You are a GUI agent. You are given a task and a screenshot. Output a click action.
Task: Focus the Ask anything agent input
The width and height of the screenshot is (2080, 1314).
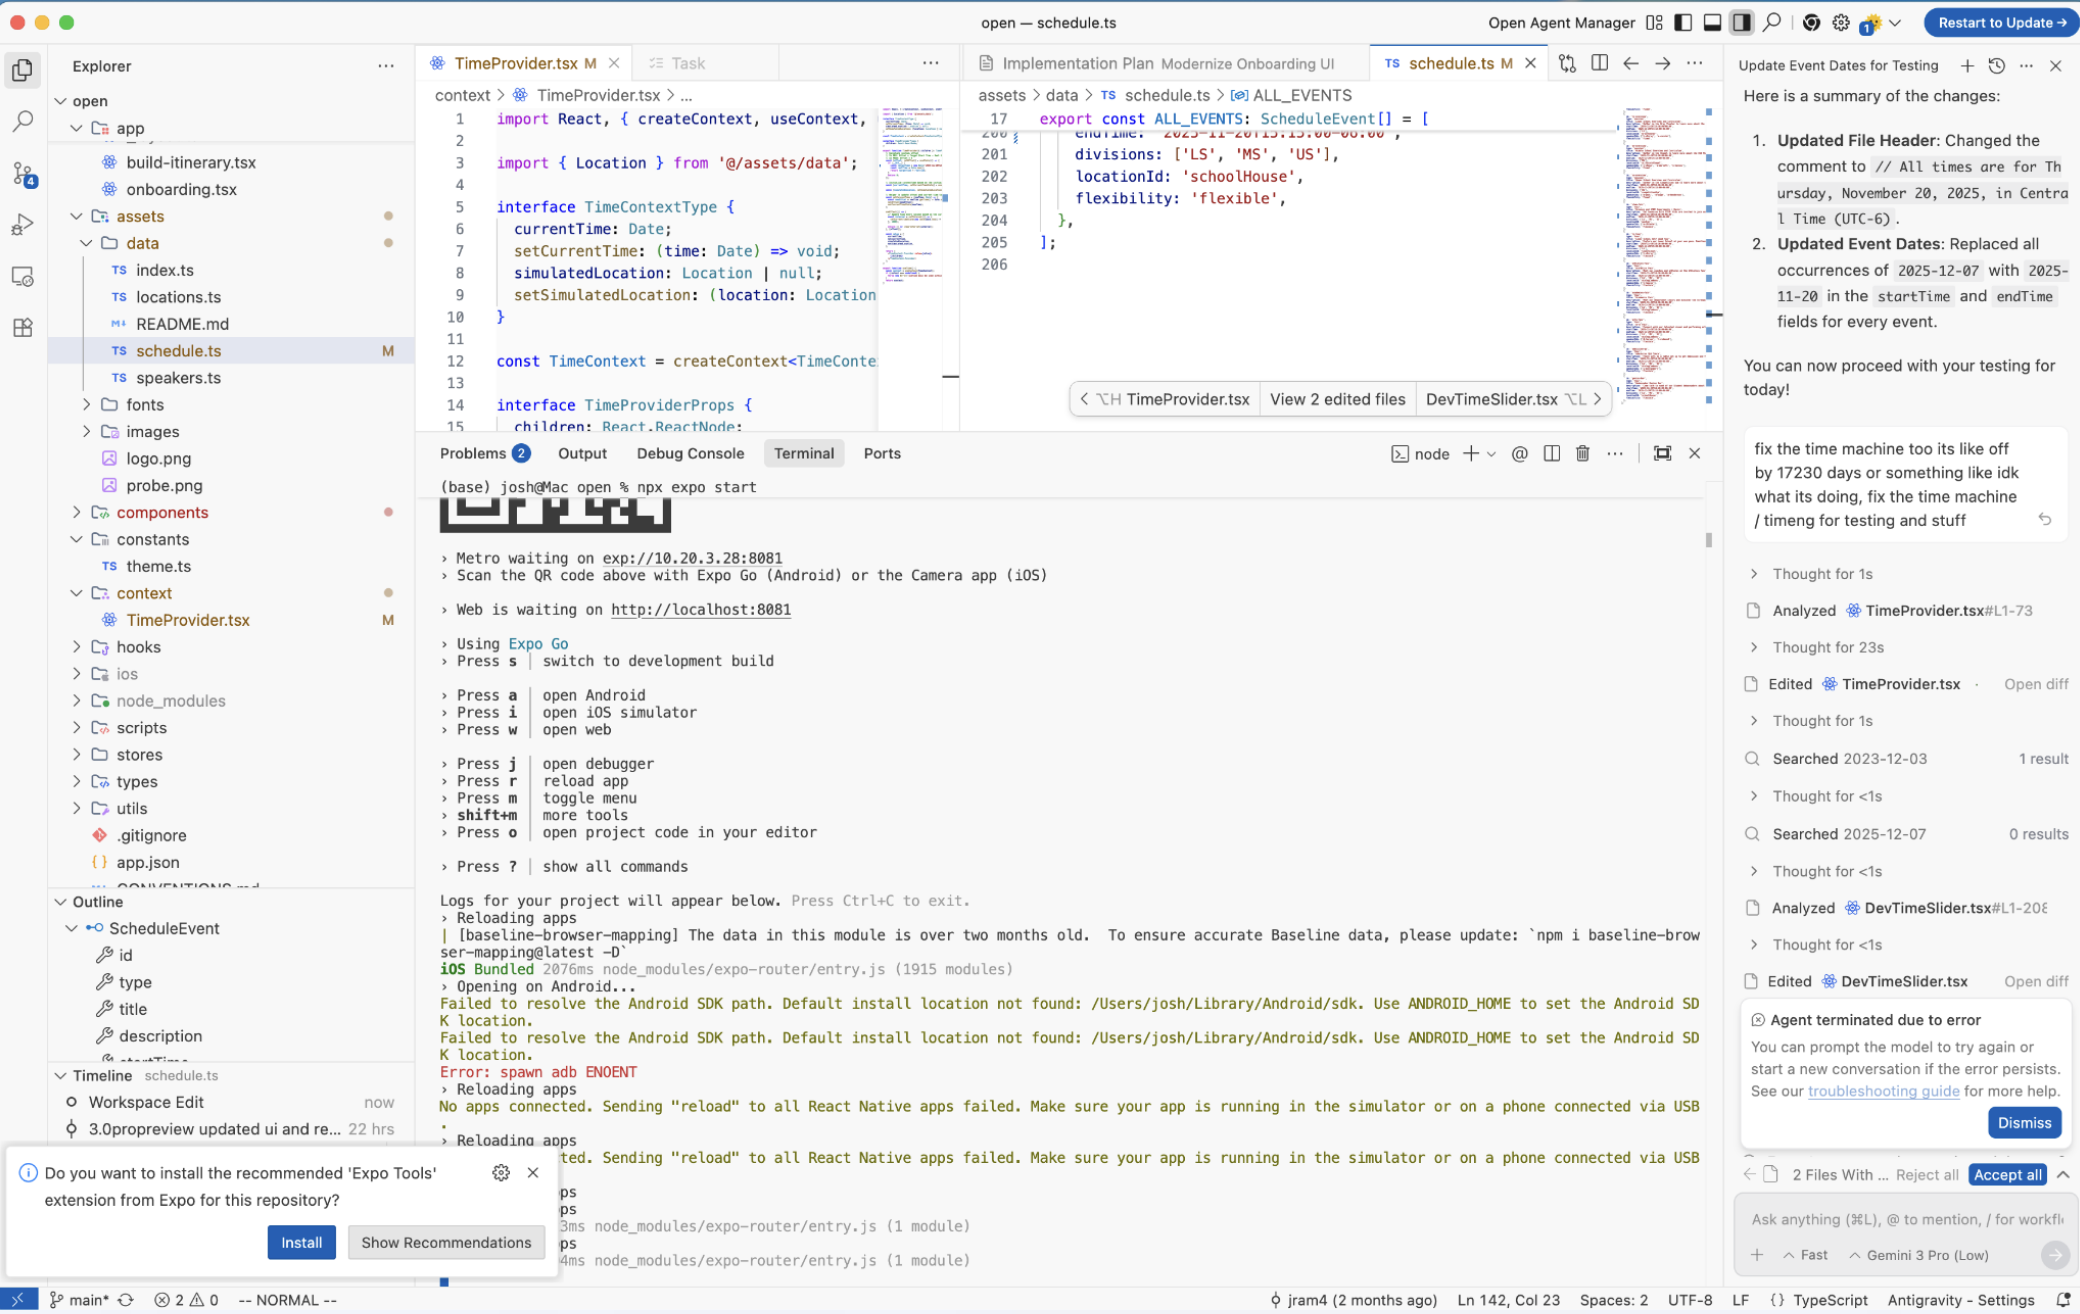pyautogui.click(x=1906, y=1219)
